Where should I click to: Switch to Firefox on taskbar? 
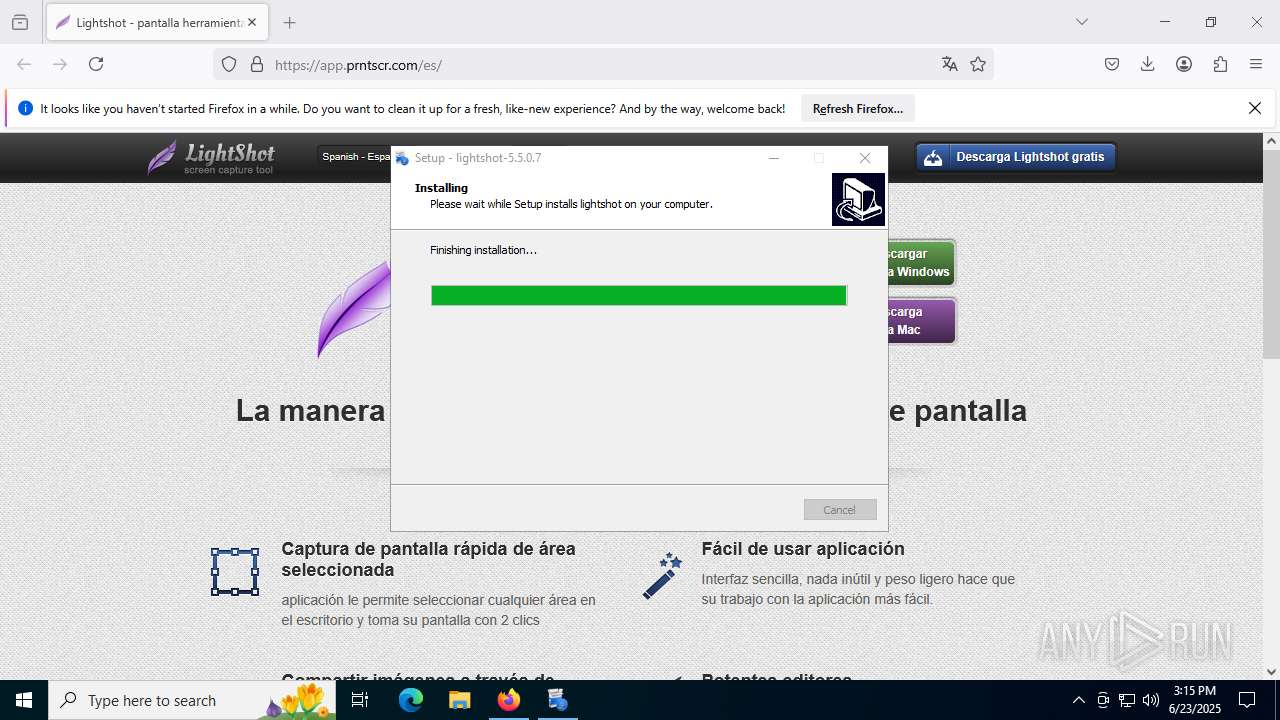click(x=509, y=700)
